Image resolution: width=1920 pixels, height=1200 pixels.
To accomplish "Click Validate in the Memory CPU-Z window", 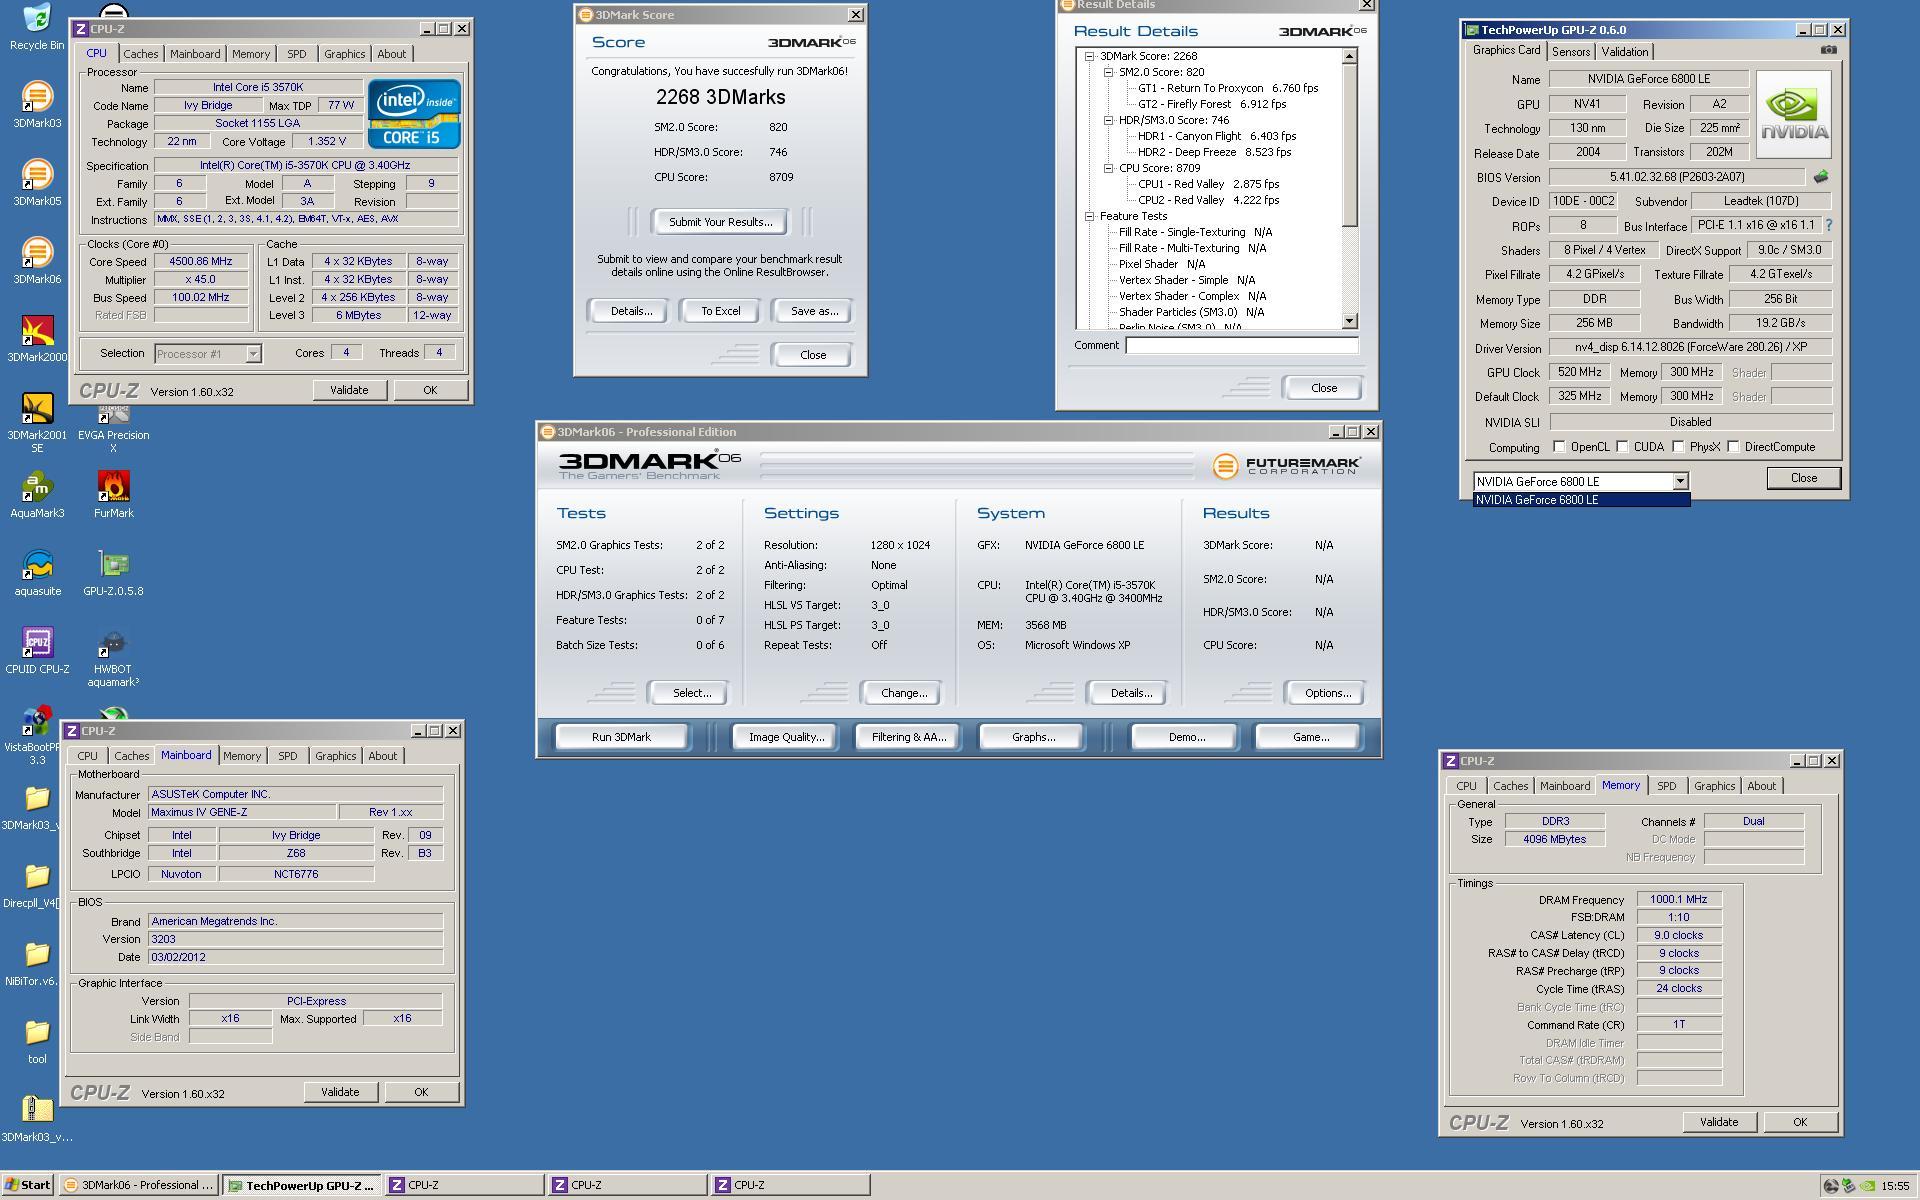I will (x=1718, y=1122).
